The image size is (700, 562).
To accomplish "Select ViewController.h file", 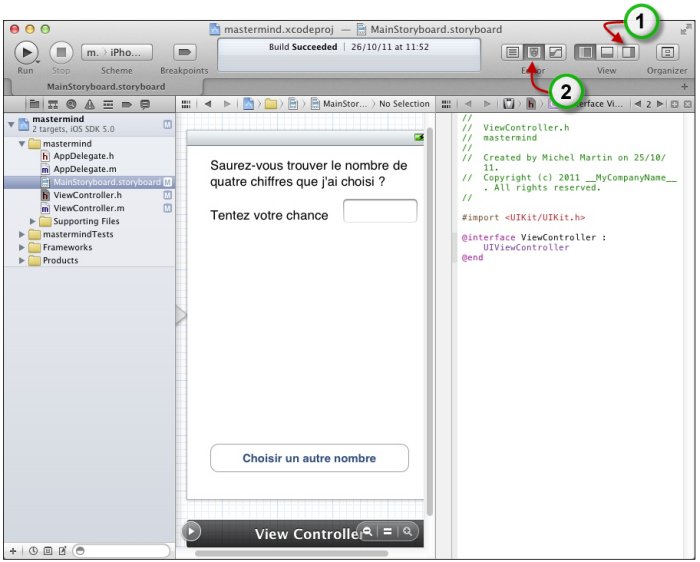I will tap(89, 195).
